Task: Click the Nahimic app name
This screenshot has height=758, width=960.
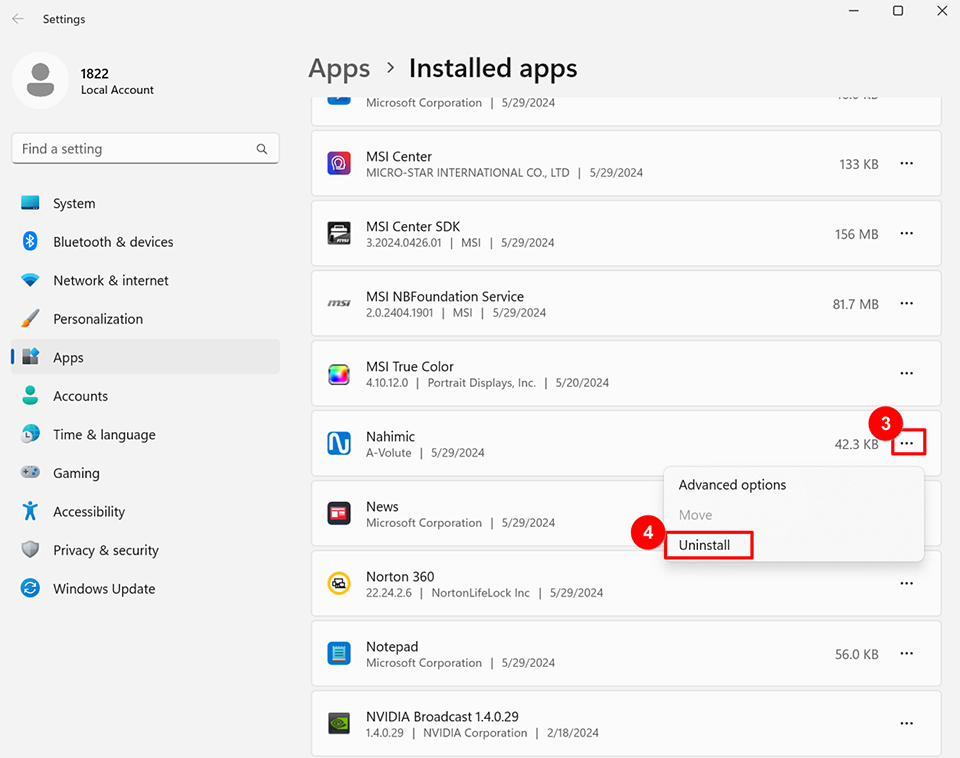Action: coord(390,437)
